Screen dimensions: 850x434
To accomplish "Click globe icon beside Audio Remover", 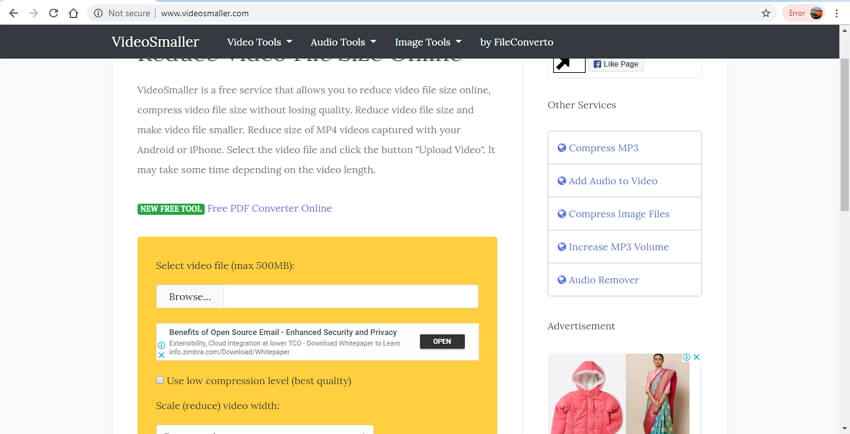I will pos(562,280).
